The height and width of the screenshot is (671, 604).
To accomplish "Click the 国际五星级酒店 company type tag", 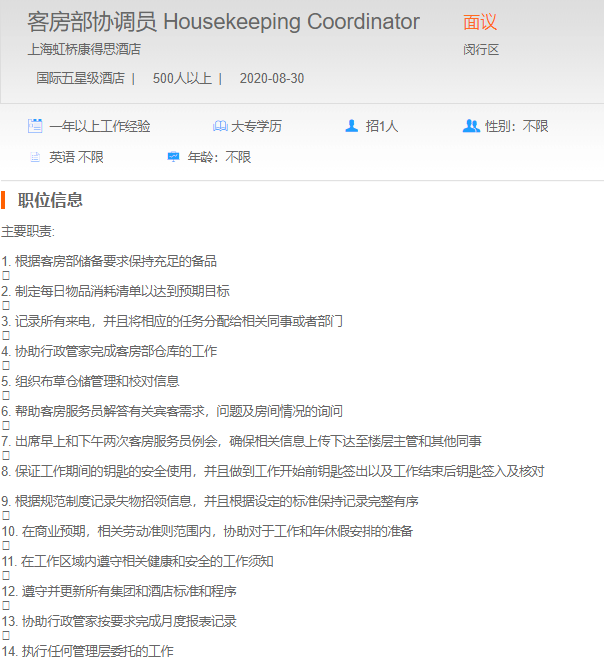I will (80, 78).
